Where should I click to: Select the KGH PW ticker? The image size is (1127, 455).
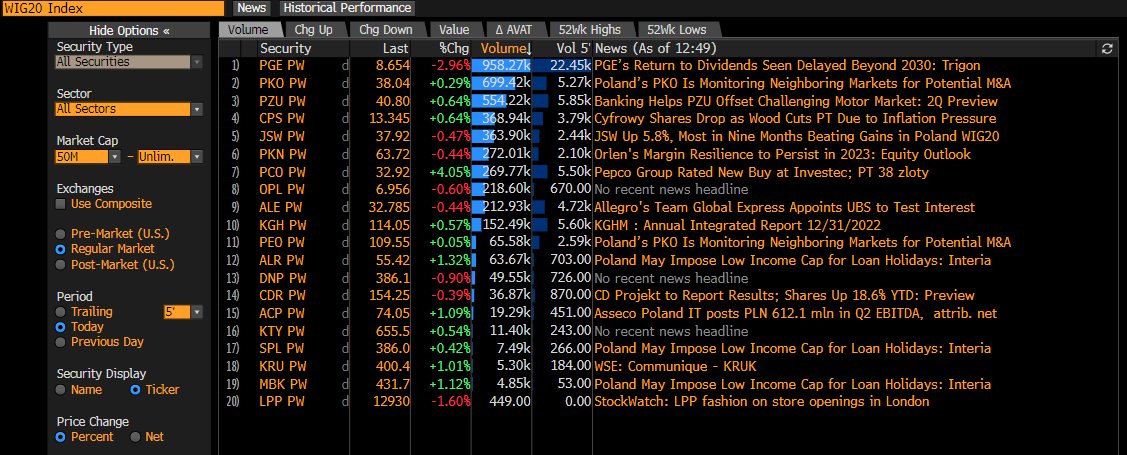click(x=282, y=225)
